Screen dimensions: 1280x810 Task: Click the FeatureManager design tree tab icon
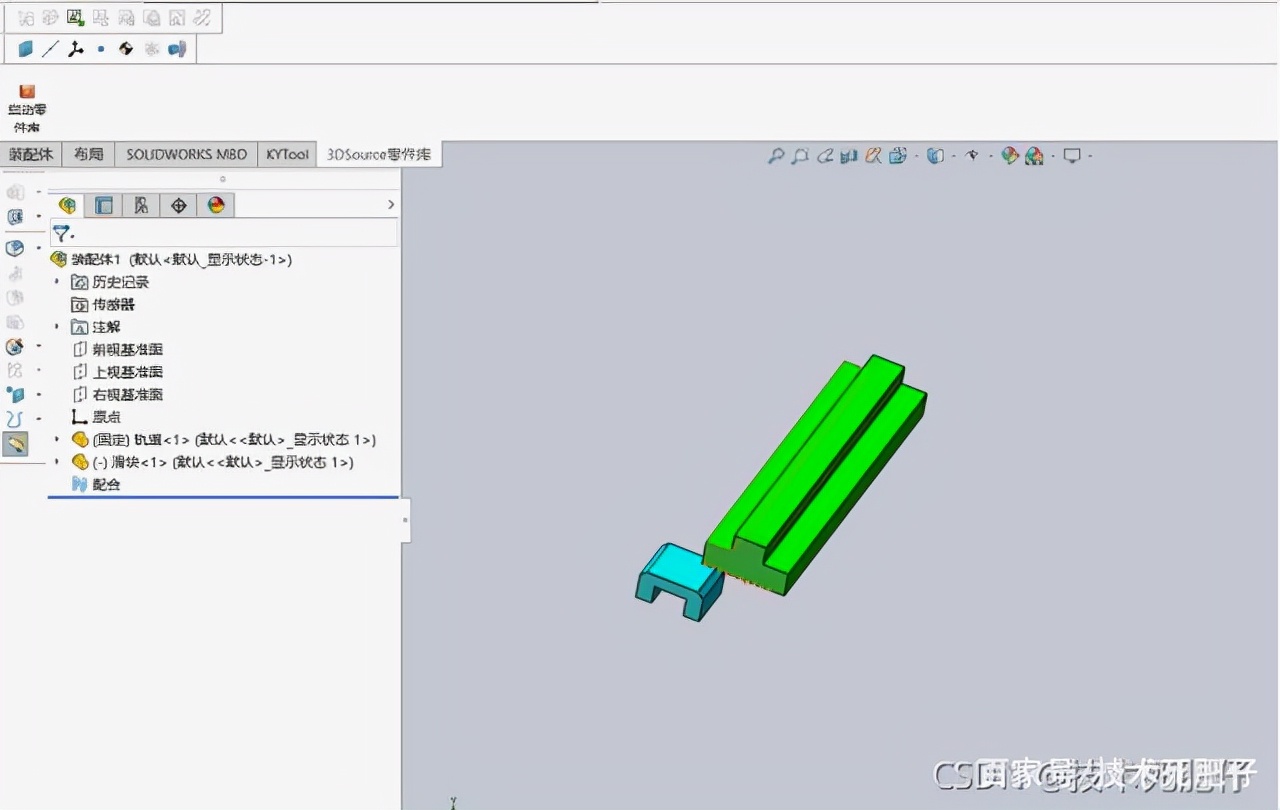click(68, 205)
